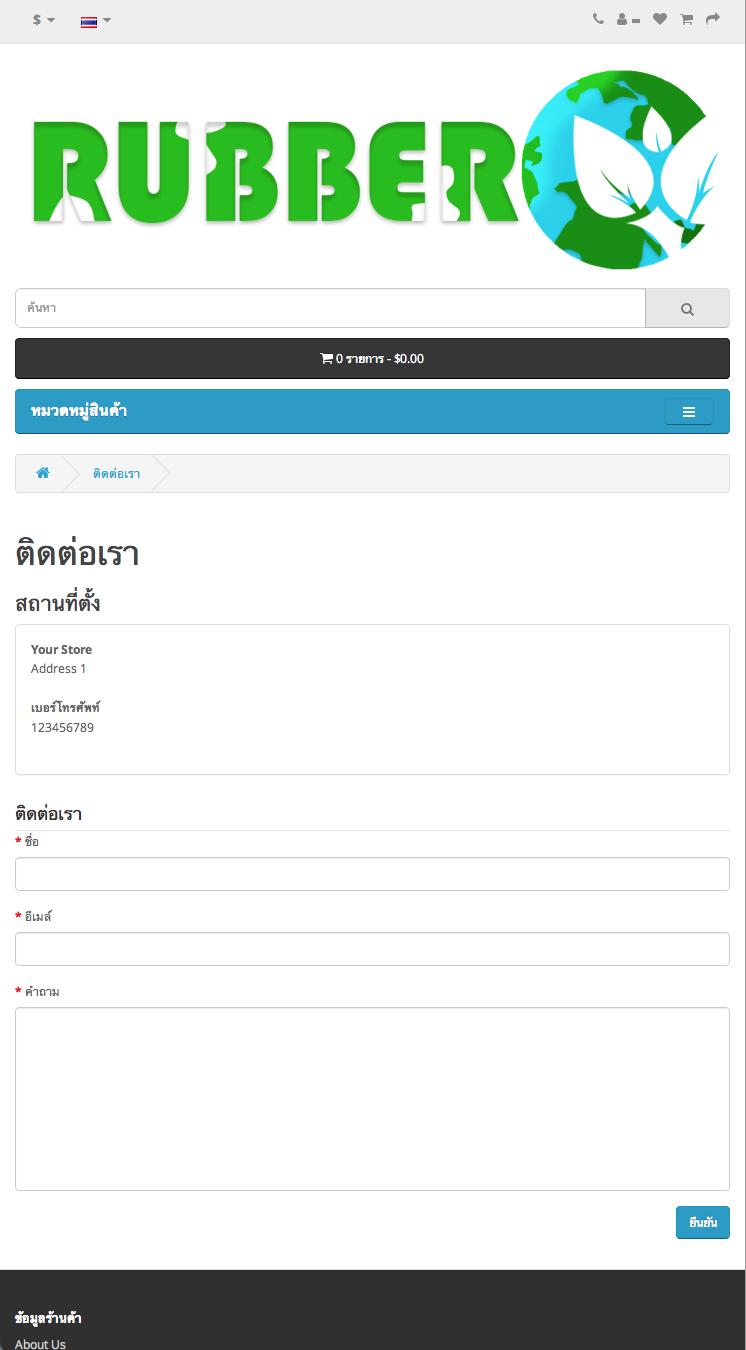Click the Address 1 text
746x1350 pixels.
tap(58, 669)
